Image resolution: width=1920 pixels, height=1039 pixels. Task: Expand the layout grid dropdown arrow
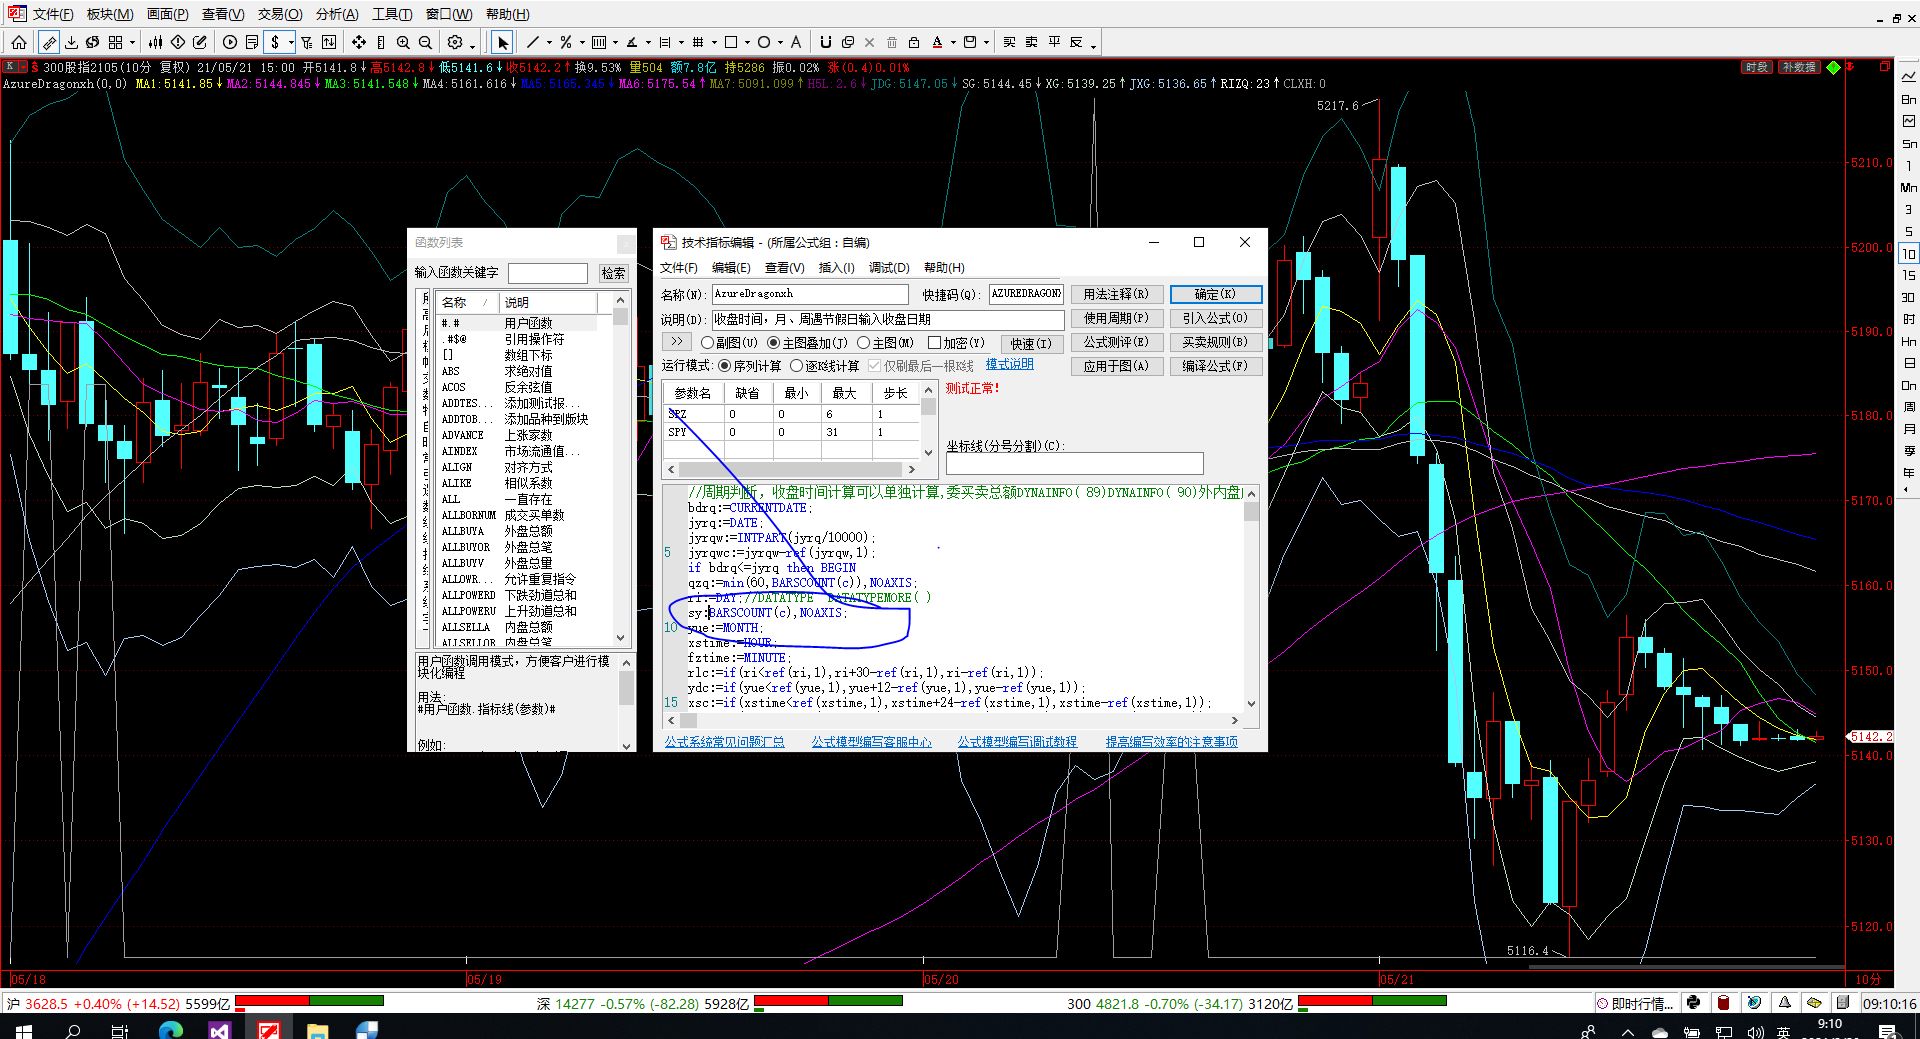tap(131, 43)
